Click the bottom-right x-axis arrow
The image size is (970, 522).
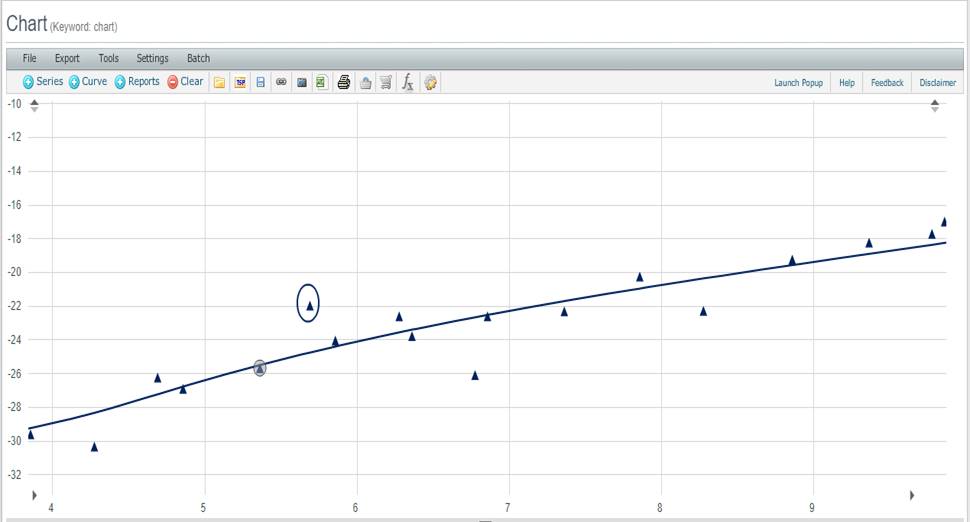(x=911, y=495)
